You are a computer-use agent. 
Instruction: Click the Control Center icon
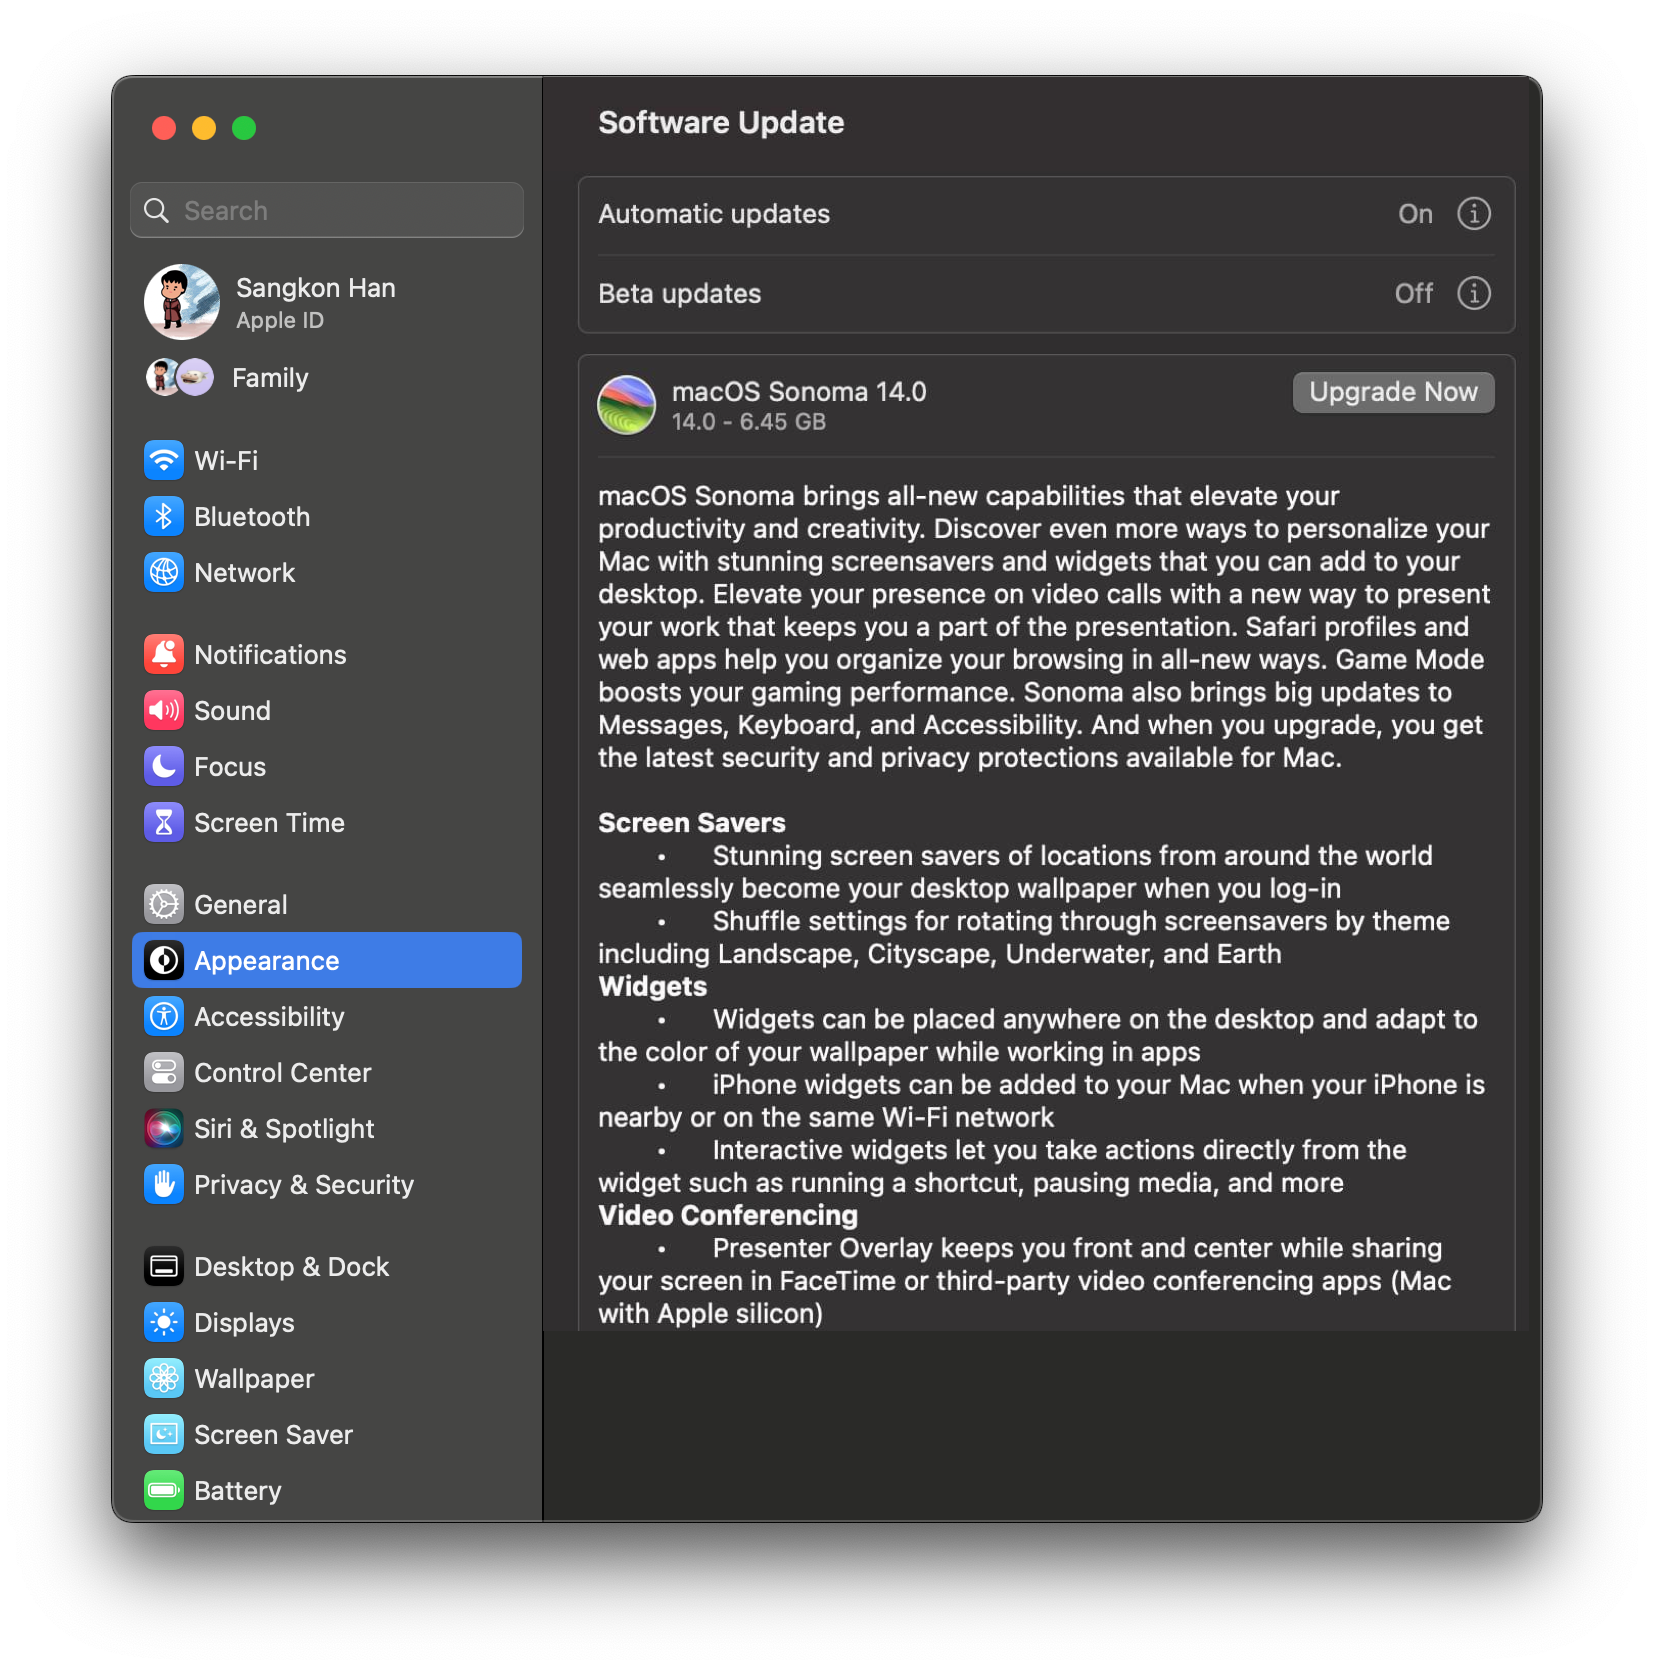[164, 1072]
